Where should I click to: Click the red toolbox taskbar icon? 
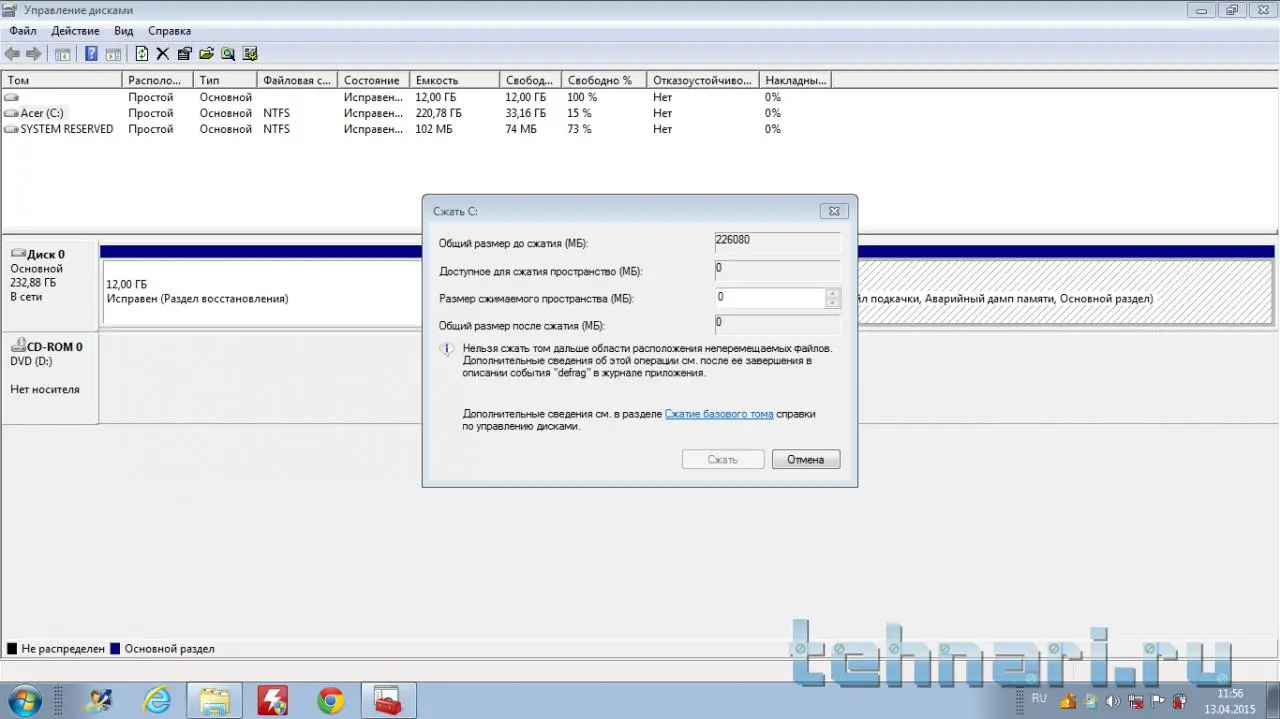[x=388, y=700]
